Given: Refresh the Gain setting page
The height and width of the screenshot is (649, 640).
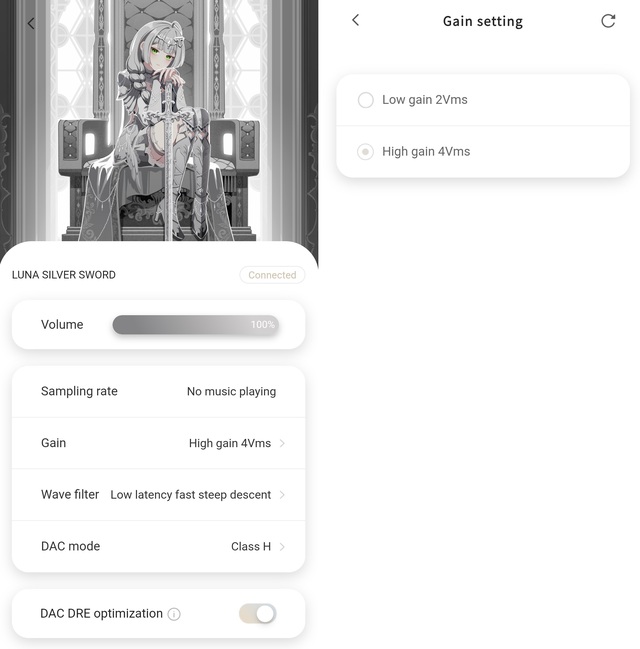Looking at the screenshot, I should (x=608, y=21).
